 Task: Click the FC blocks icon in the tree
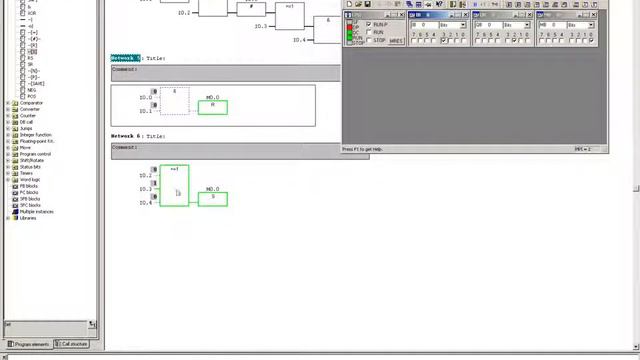[16, 192]
